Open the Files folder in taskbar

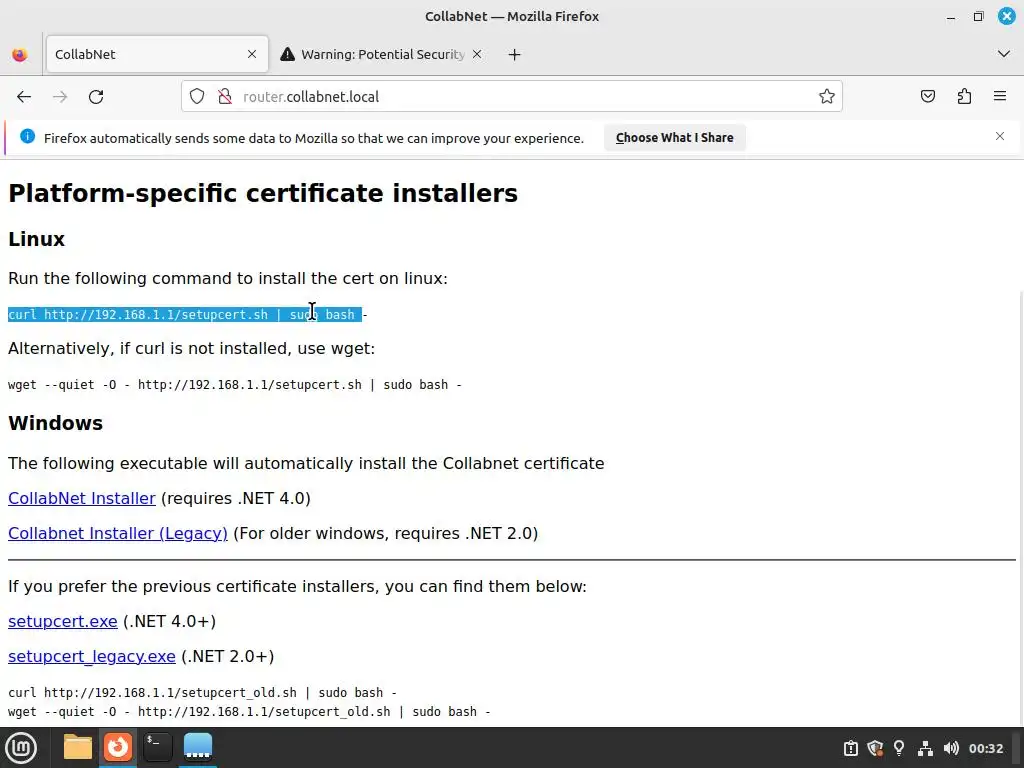78,747
